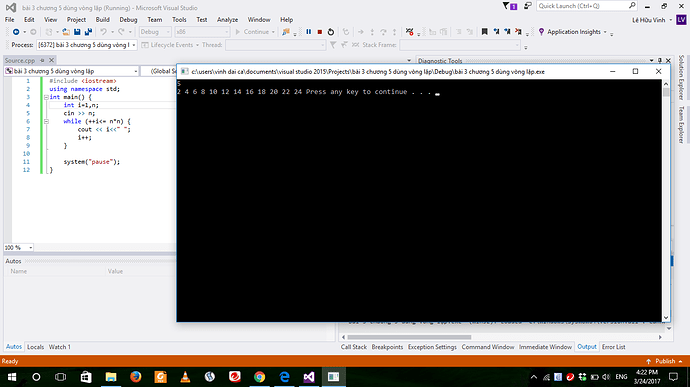Open the Solution Explorer side tab
Image resolution: width=690 pixels, height=387 pixels.
coord(681,77)
